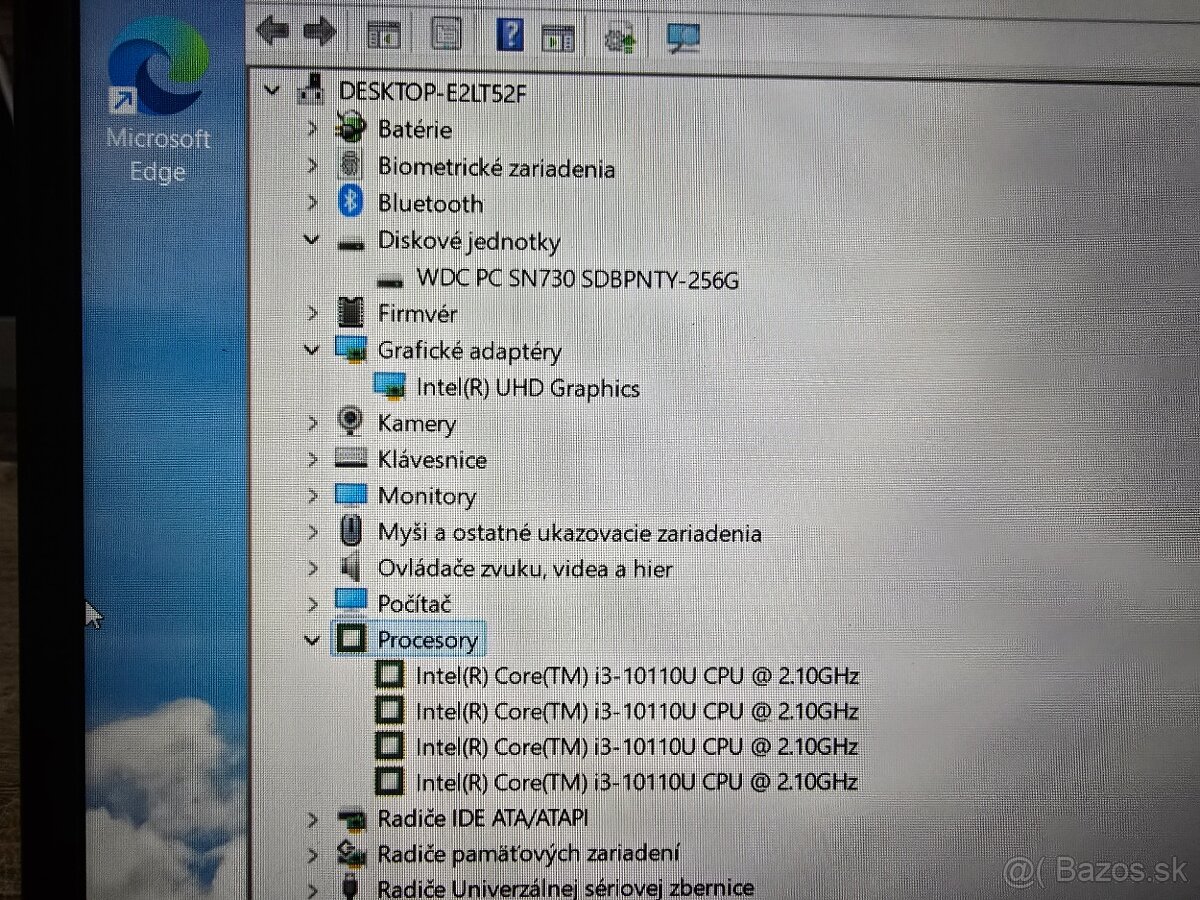Select Radiče Univerzálnej sériovej zbernice label
Image resolution: width=1200 pixels, height=900 pixels.
pos(565,887)
